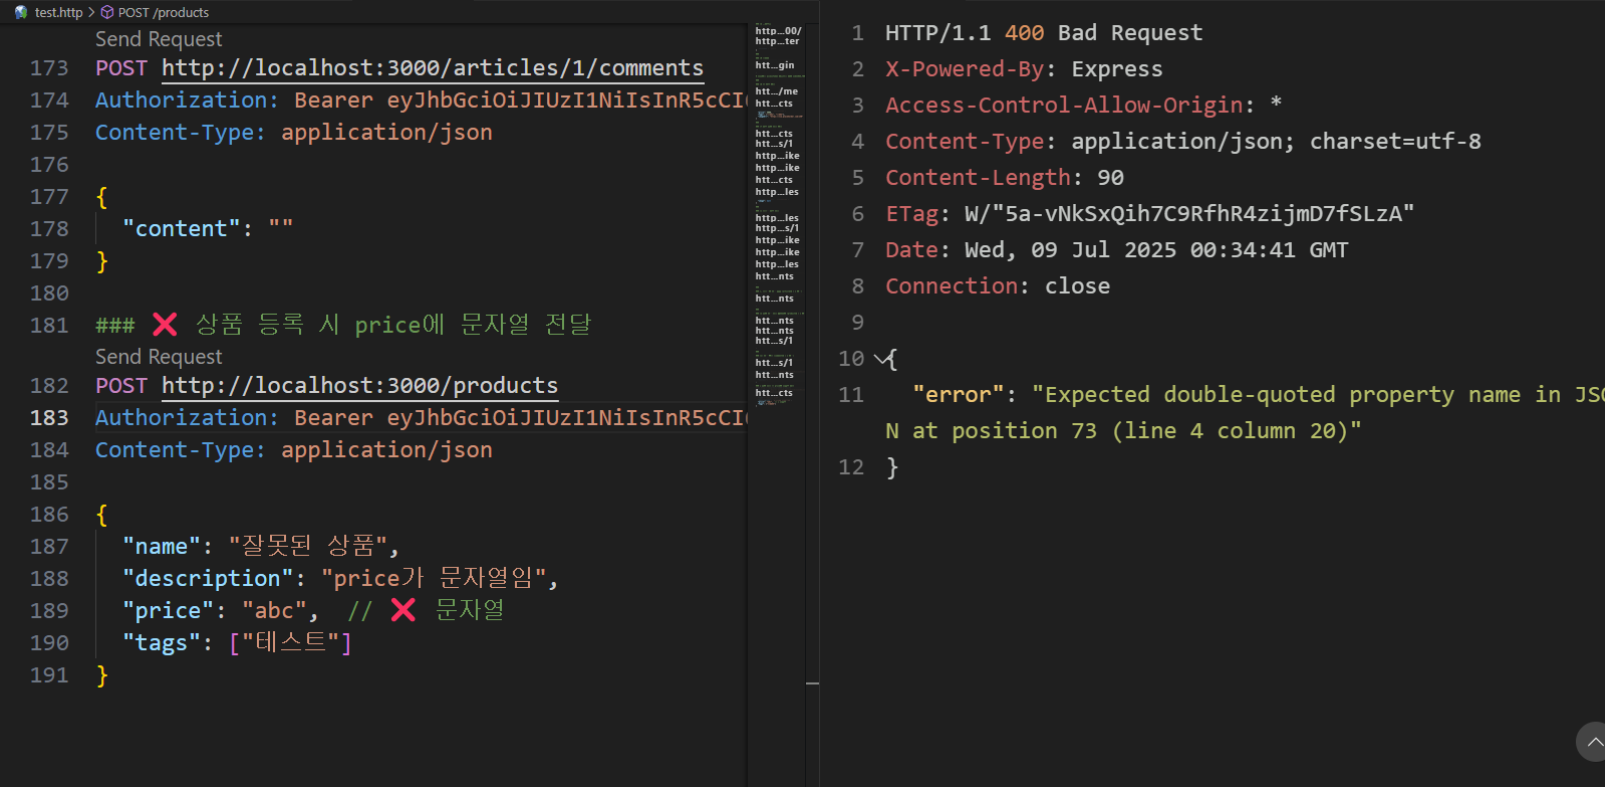Click the red X in the price comment
Viewport: 1605px width, 787px height.
coord(403,610)
